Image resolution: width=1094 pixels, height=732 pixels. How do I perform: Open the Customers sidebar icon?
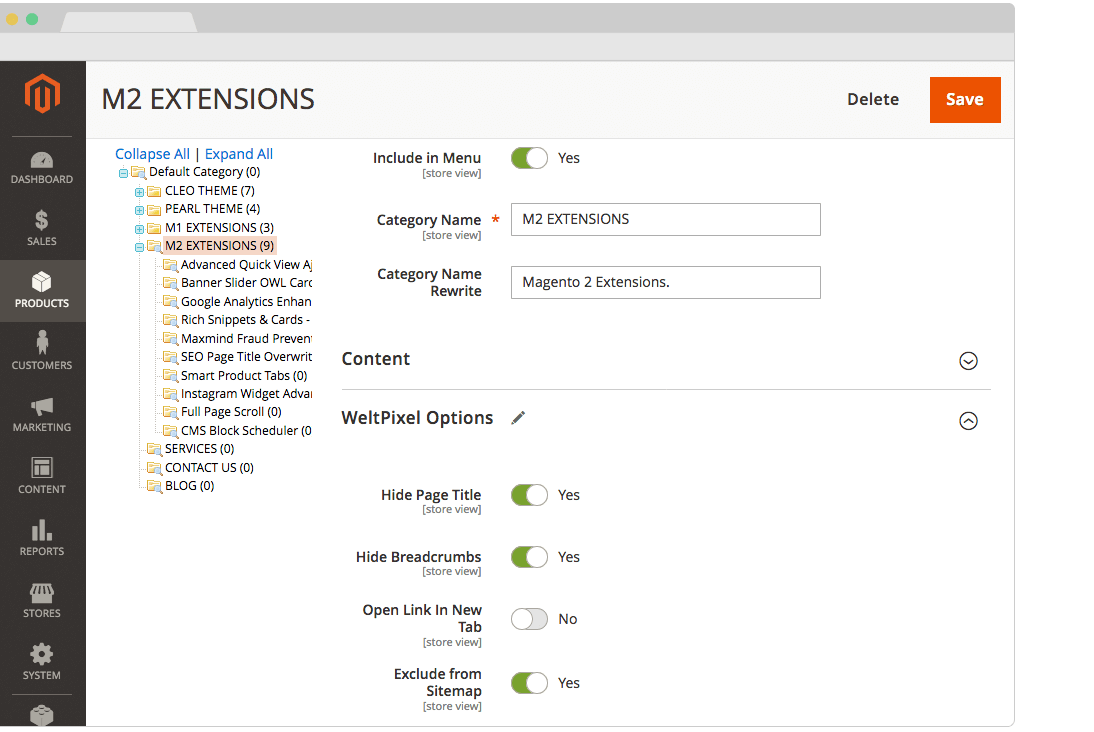pos(42,344)
